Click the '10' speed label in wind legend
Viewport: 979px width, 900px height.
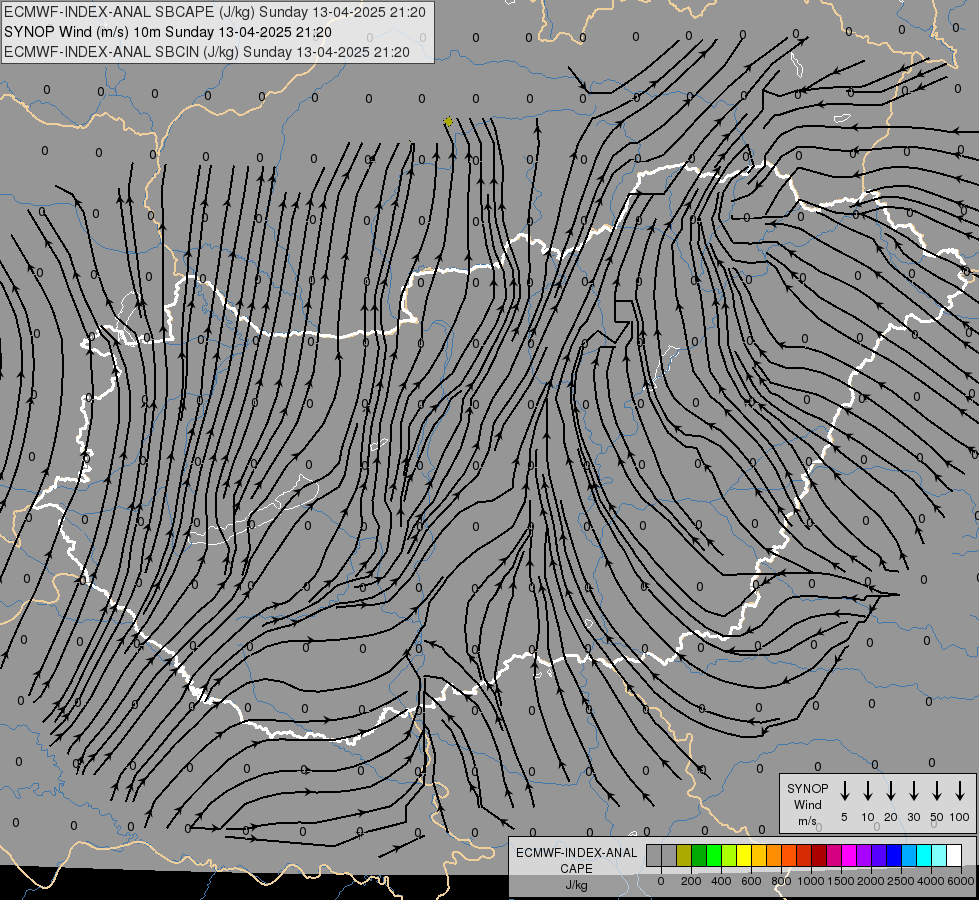[x=868, y=817]
